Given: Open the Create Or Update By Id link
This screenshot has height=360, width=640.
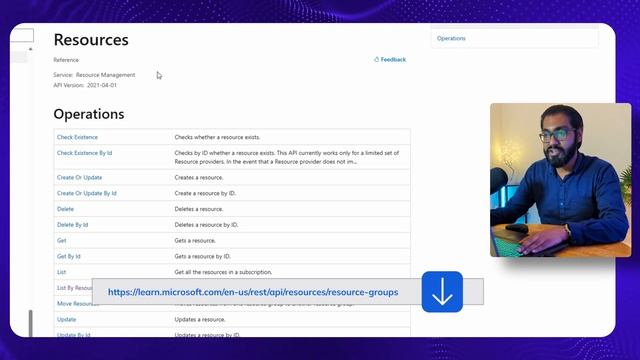Looking at the screenshot, I should click(87, 193).
